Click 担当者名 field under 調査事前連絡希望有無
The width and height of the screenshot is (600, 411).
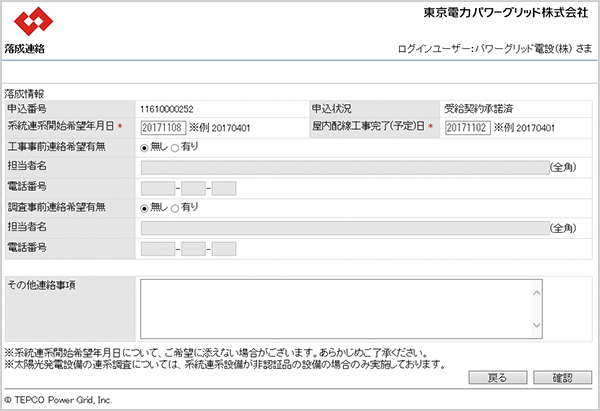(x=345, y=228)
